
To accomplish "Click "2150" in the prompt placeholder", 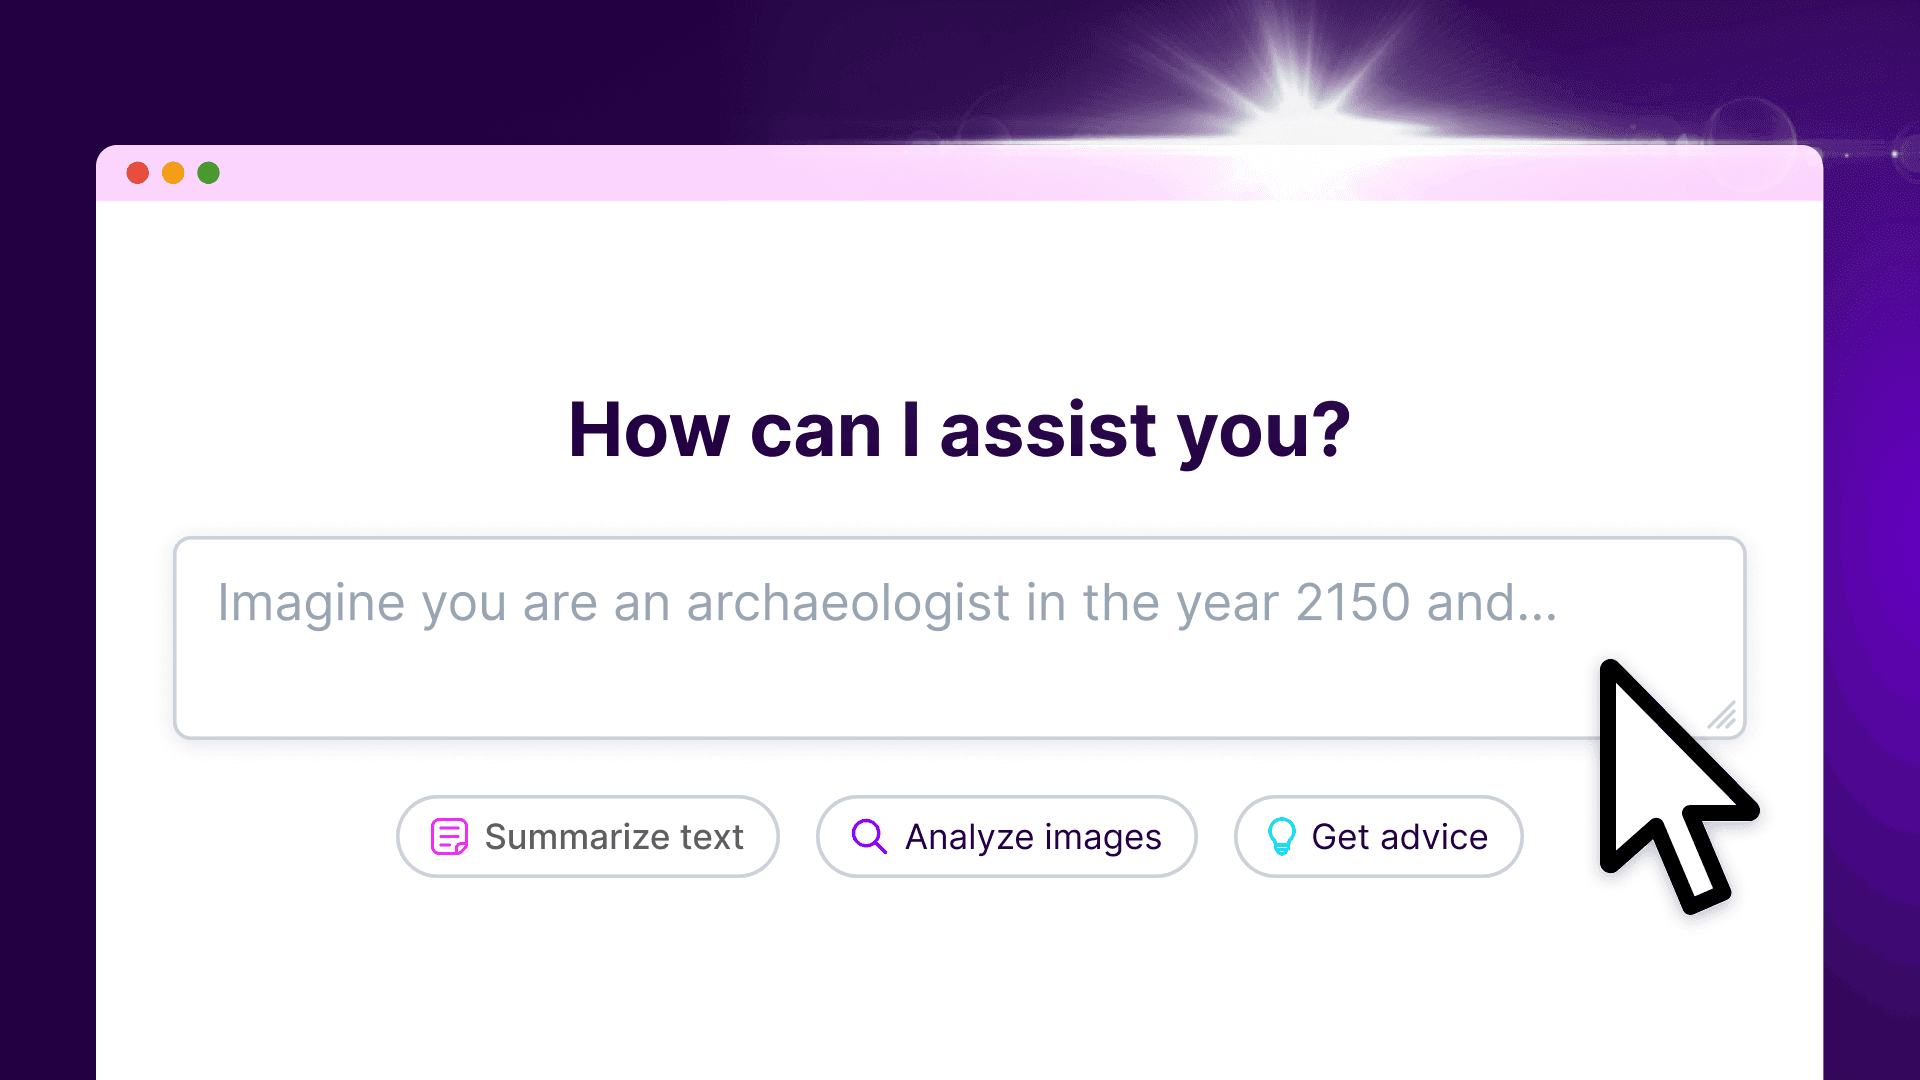I will (x=1352, y=603).
